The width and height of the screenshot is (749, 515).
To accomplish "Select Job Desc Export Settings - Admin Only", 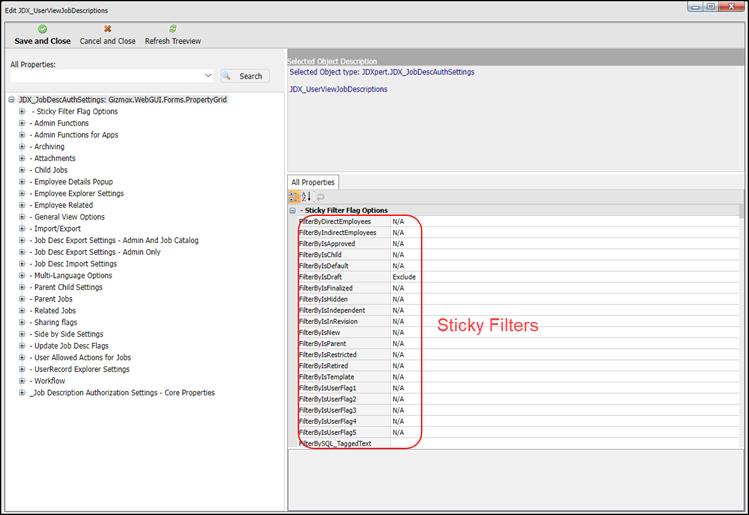I will pyautogui.click(x=95, y=252).
